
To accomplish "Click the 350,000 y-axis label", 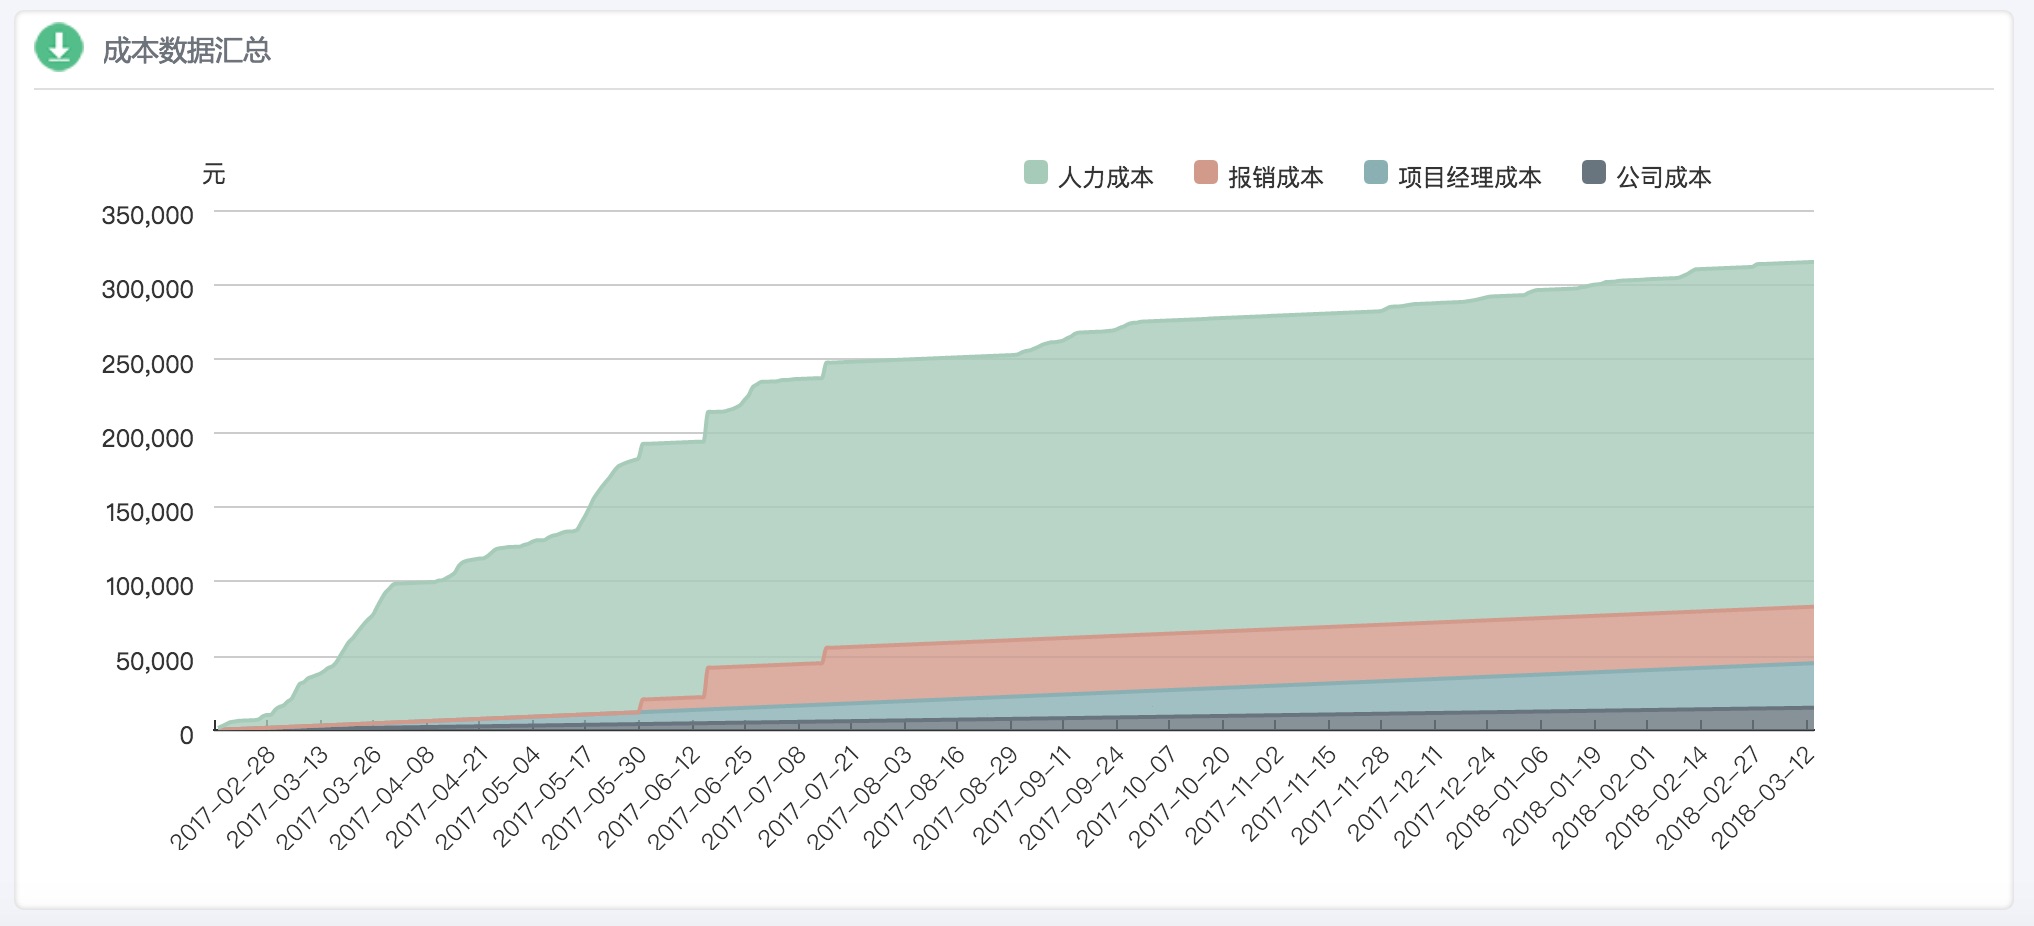I will tap(148, 215).
